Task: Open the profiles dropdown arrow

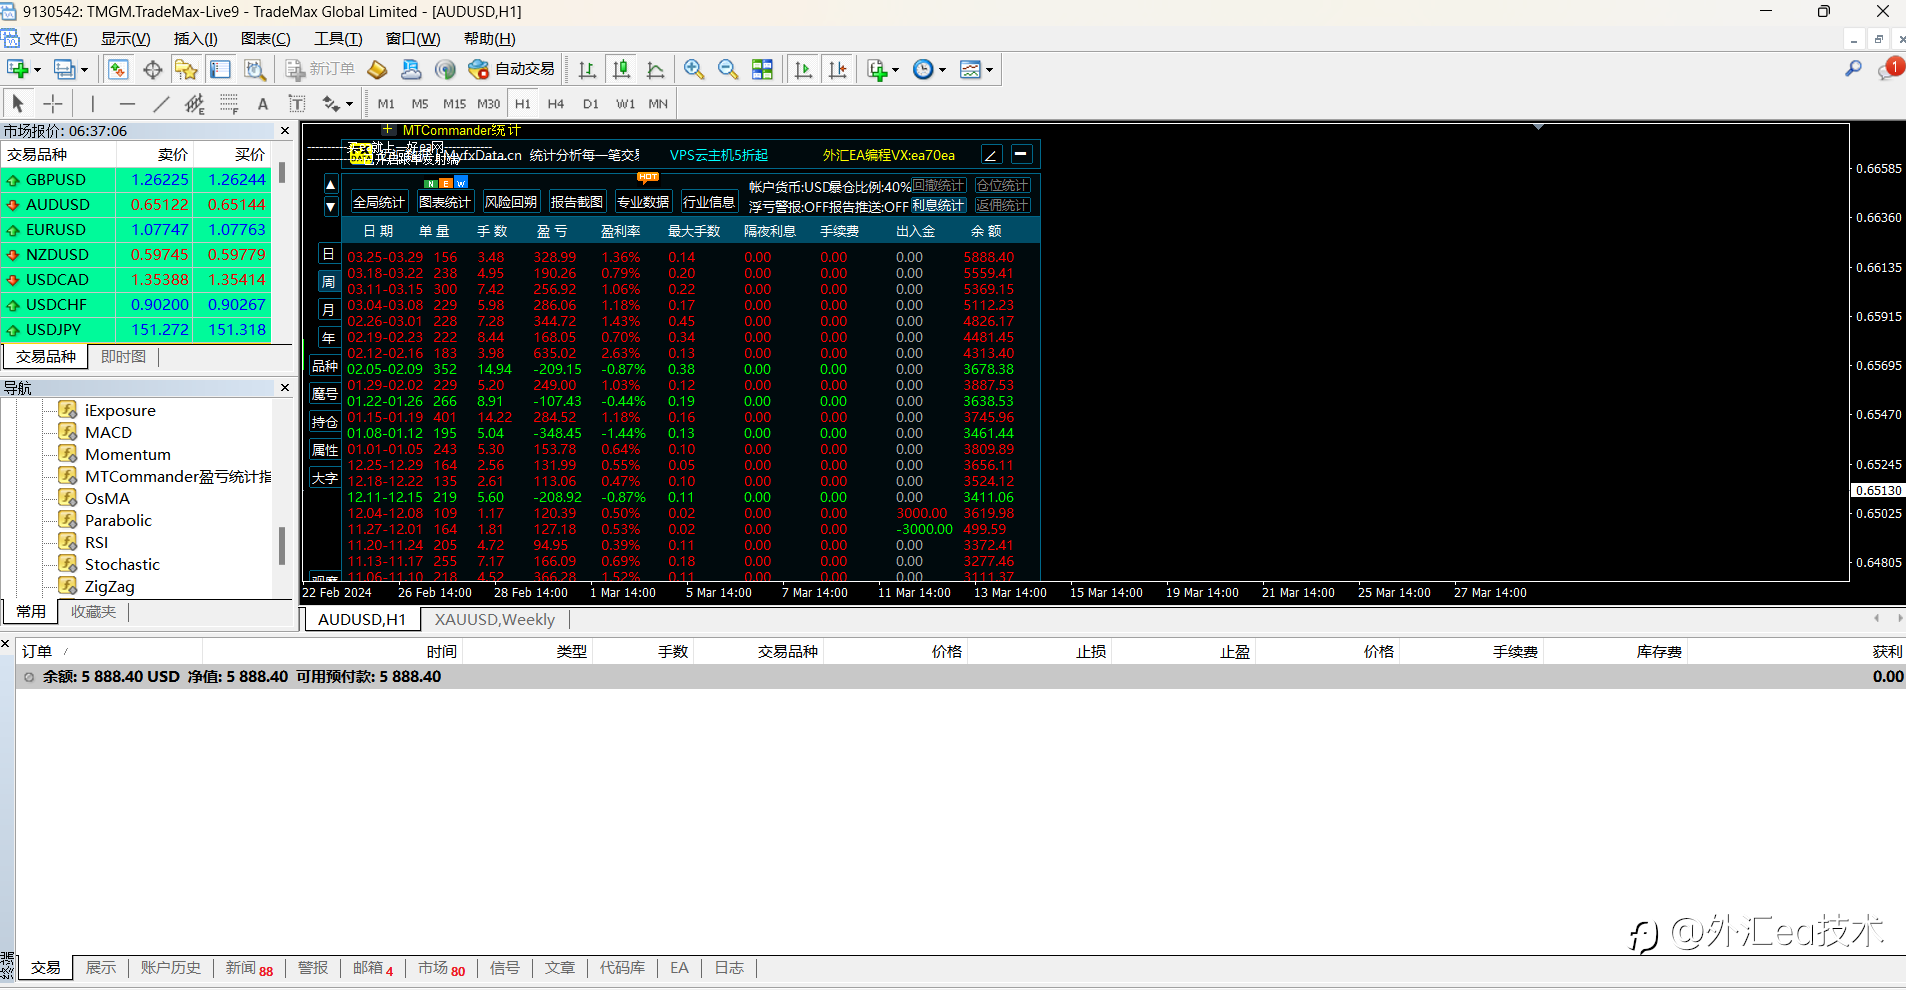Action: point(84,70)
